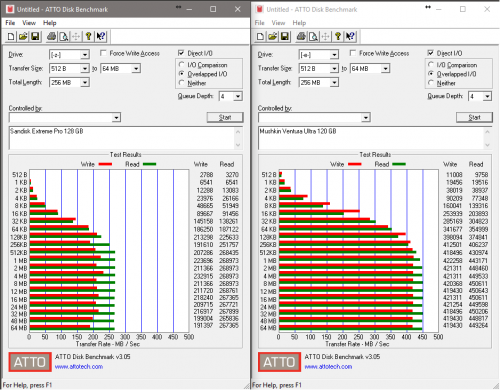Open View menu in left window
The height and width of the screenshot is (390, 500).
point(29,23)
